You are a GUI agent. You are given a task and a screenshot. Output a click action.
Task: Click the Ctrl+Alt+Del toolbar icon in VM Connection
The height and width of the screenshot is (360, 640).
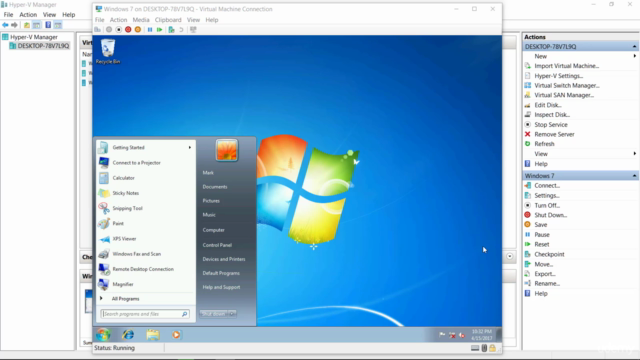coord(98,29)
